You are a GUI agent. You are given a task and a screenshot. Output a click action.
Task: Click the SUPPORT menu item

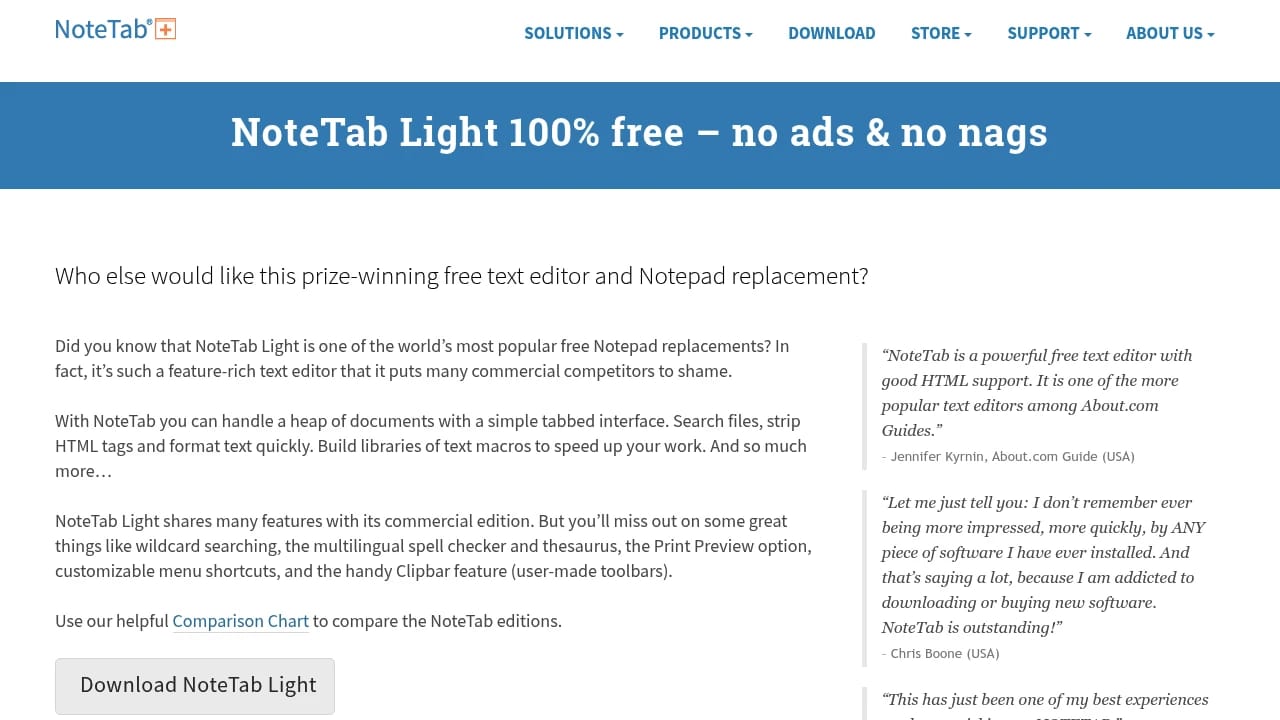click(x=1043, y=33)
